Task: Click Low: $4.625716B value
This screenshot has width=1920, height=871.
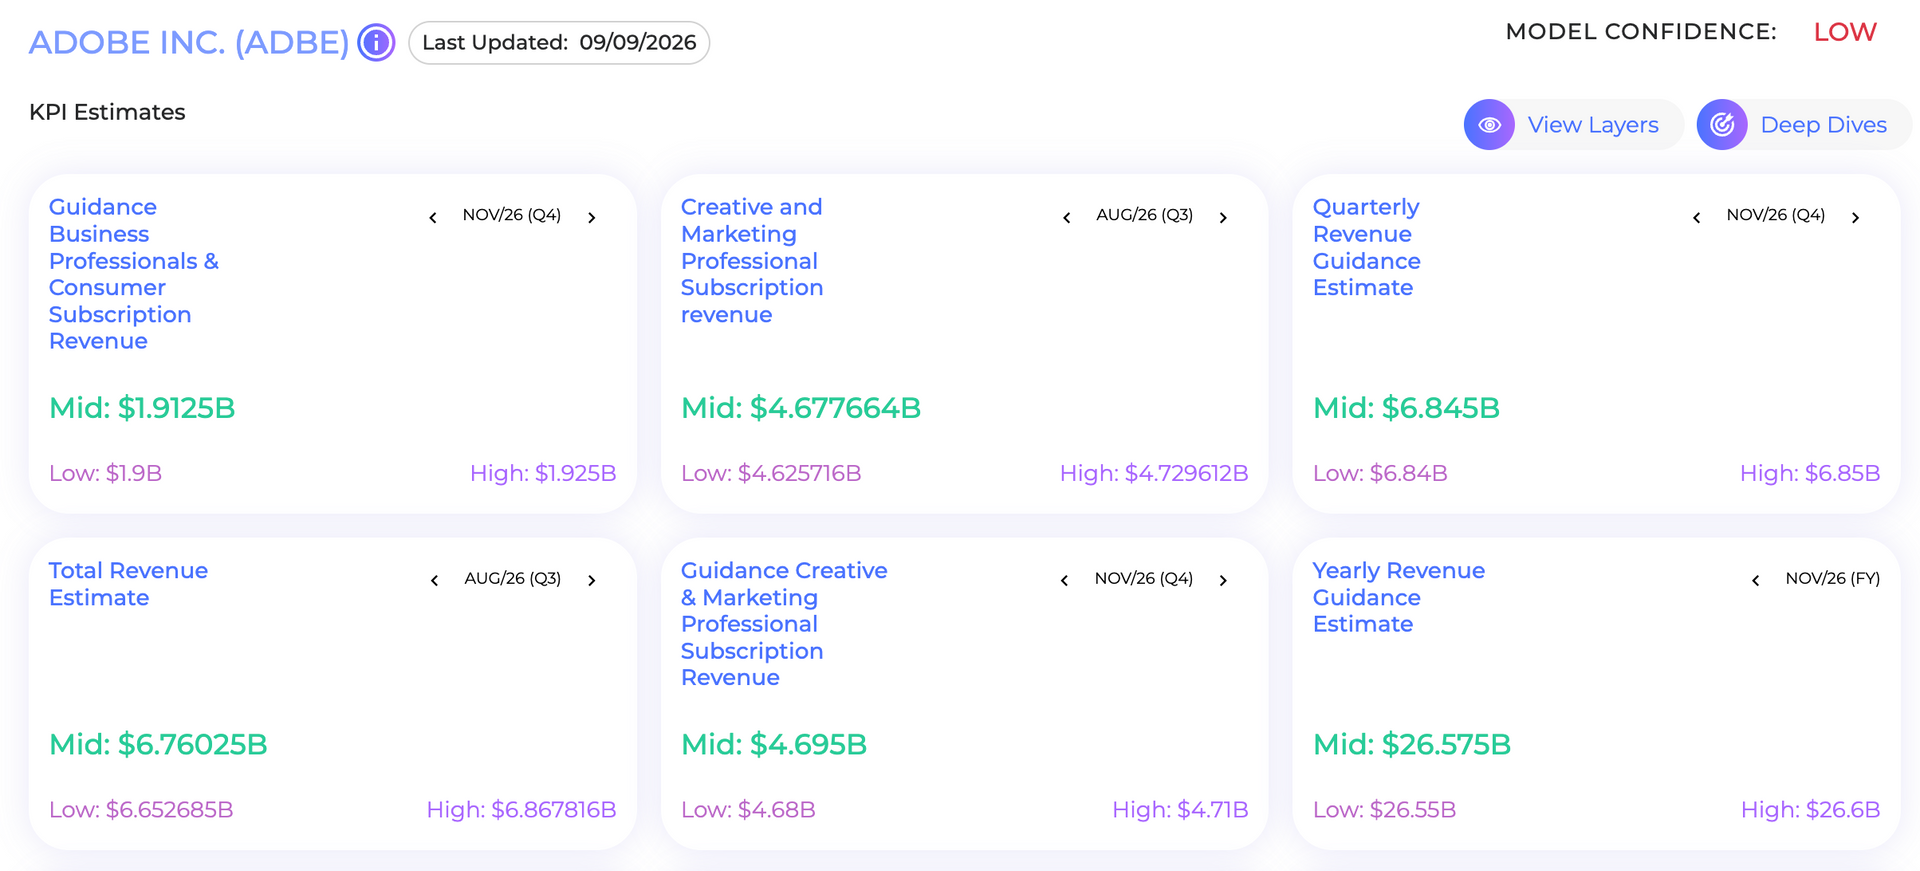Action: click(x=771, y=473)
